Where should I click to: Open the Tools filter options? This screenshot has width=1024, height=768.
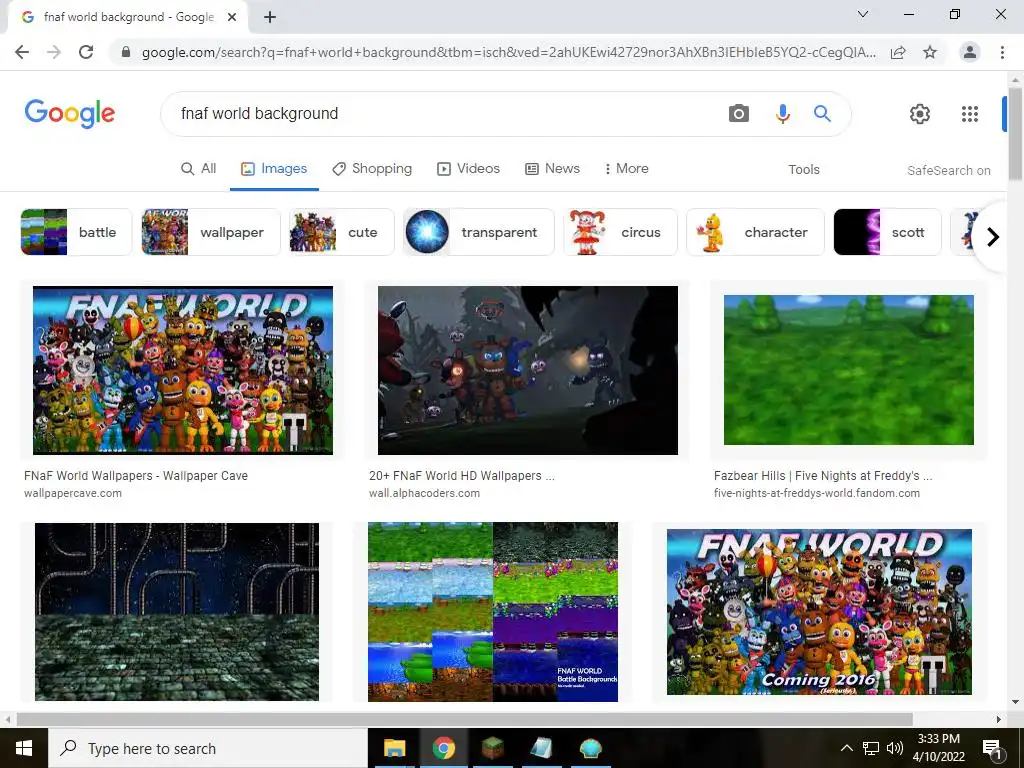tap(804, 169)
